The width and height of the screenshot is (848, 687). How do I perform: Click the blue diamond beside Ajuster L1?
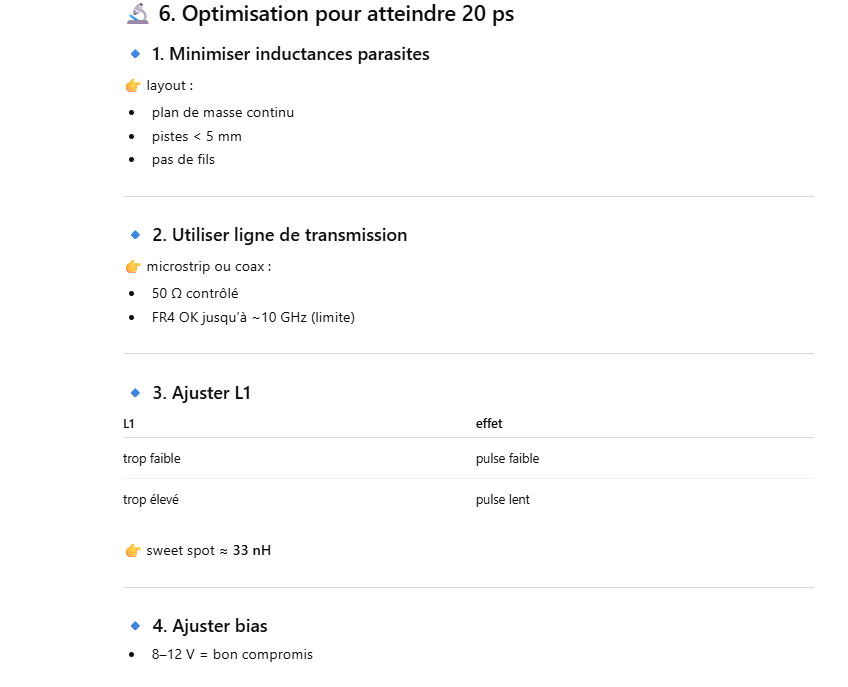coord(136,393)
